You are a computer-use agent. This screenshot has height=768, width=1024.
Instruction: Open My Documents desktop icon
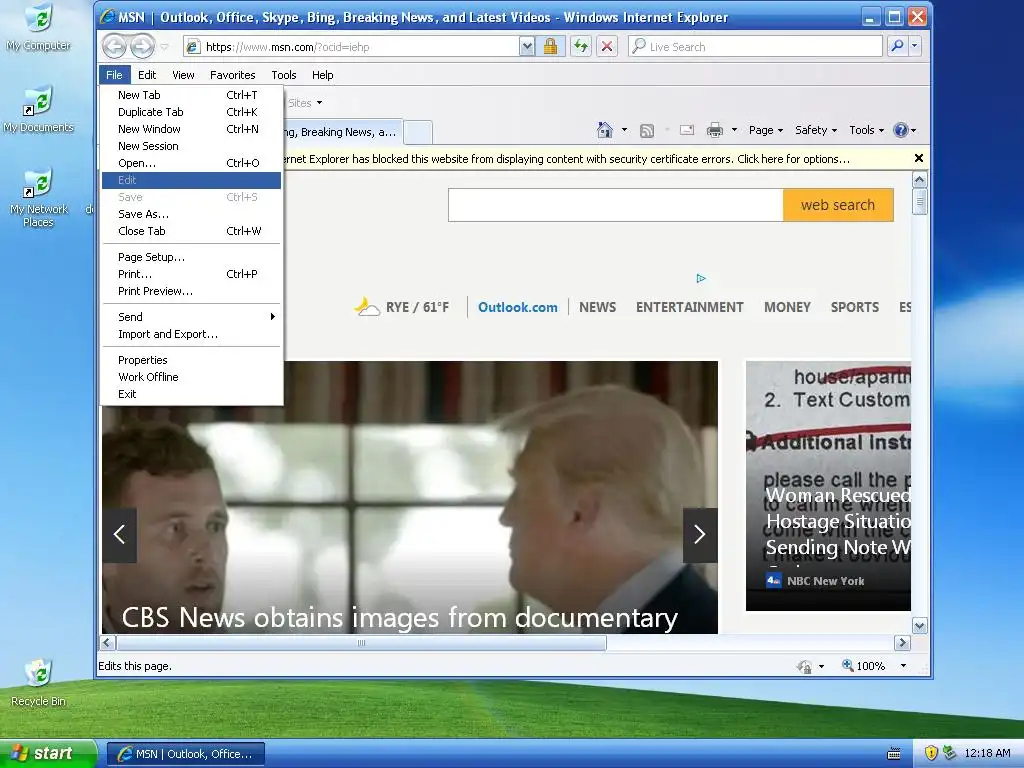pyautogui.click(x=39, y=109)
